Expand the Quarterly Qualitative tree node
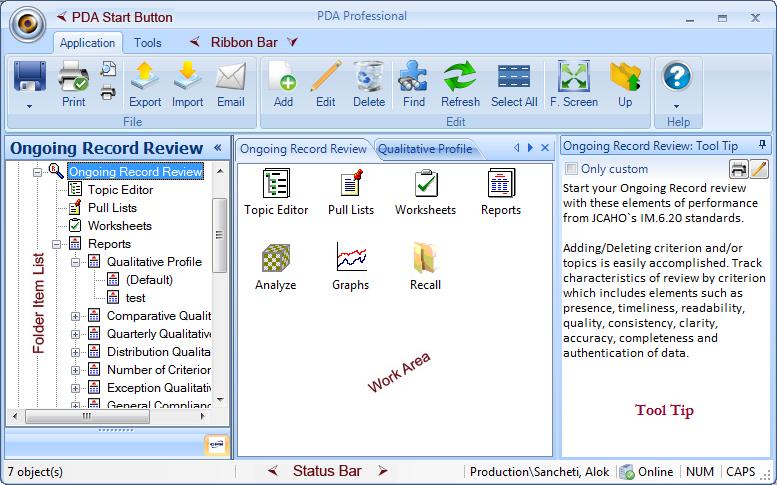 (75, 334)
